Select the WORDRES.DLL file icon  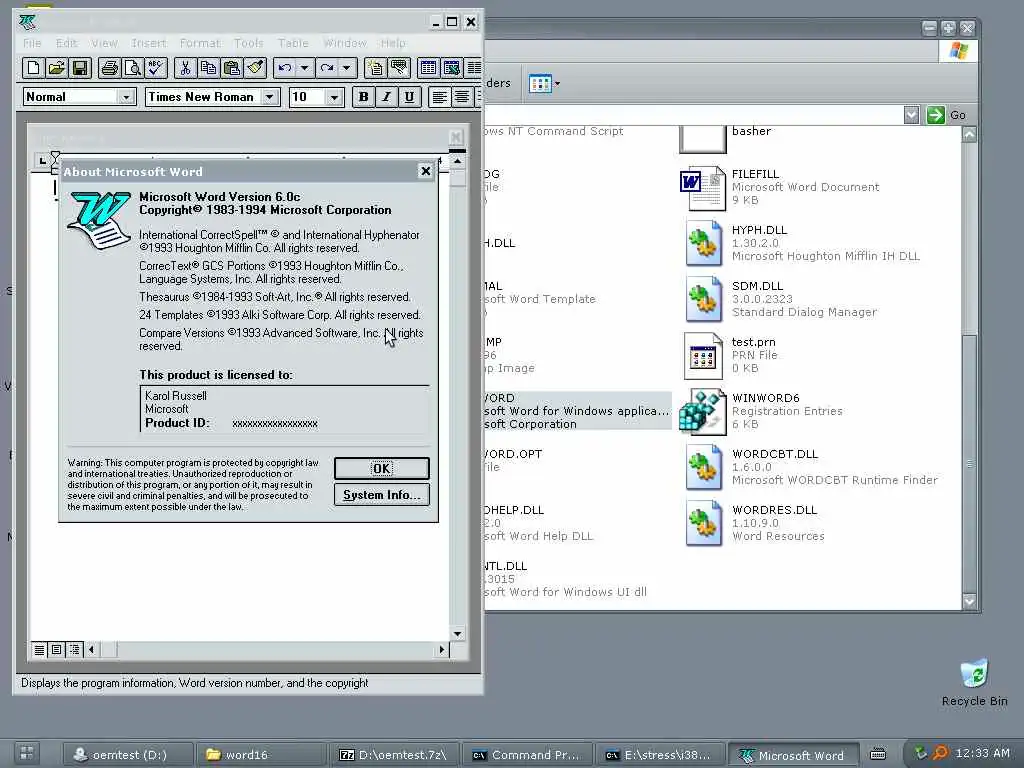703,524
